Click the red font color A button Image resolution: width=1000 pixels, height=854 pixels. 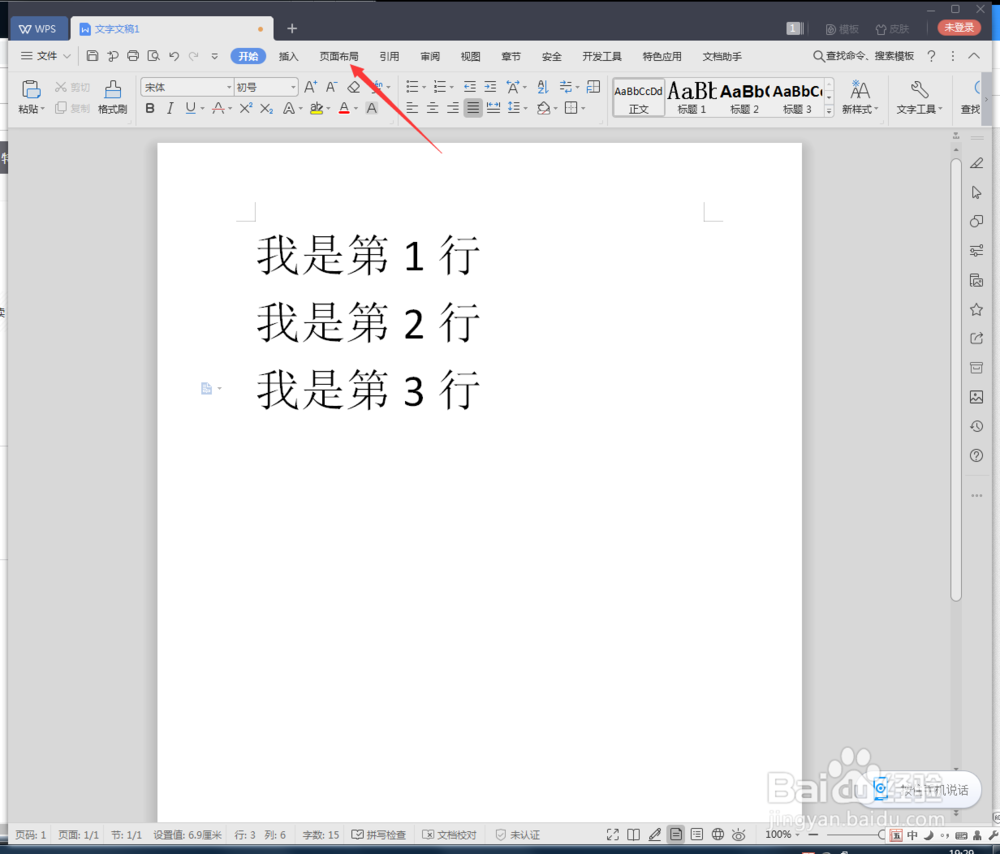[x=344, y=108]
